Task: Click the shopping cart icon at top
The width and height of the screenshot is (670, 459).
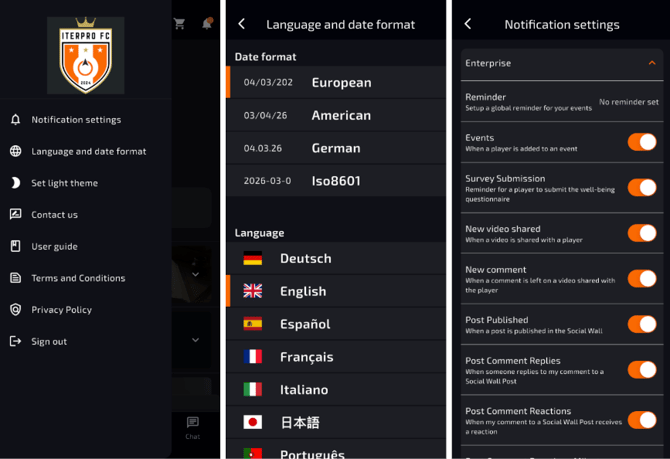Action: (179, 24)
